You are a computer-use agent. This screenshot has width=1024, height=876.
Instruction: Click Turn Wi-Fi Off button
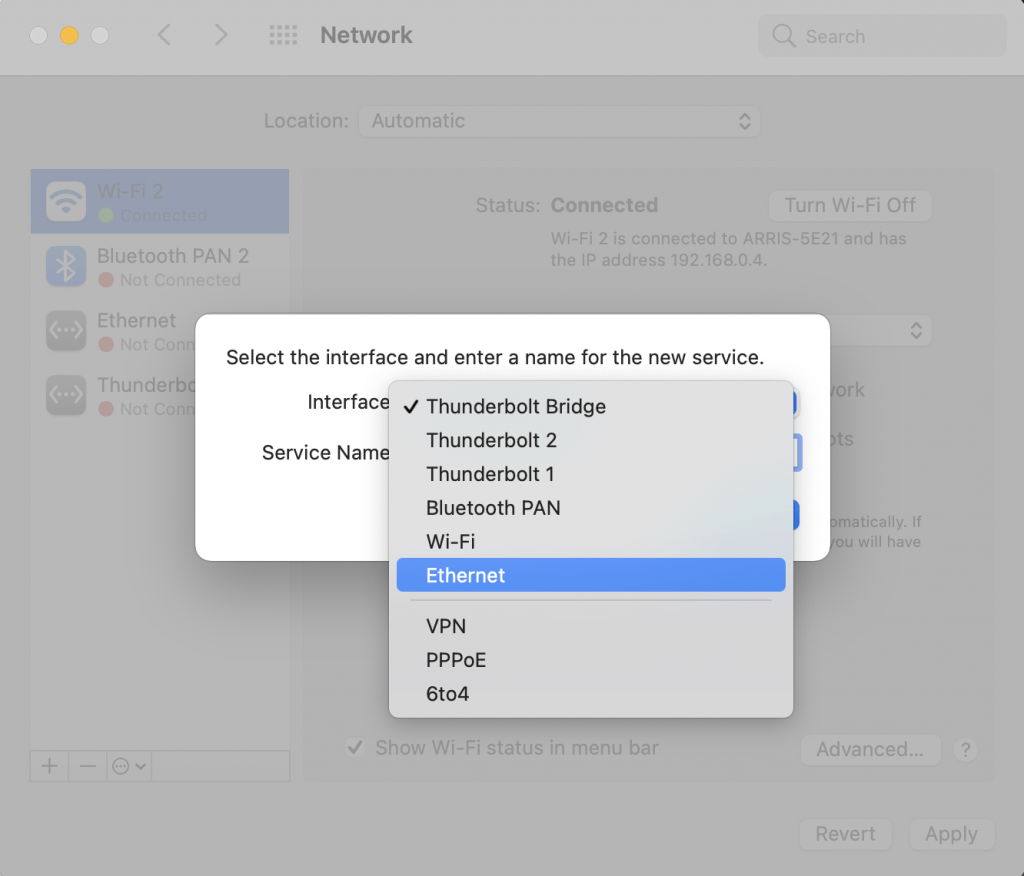coord(850,205)
